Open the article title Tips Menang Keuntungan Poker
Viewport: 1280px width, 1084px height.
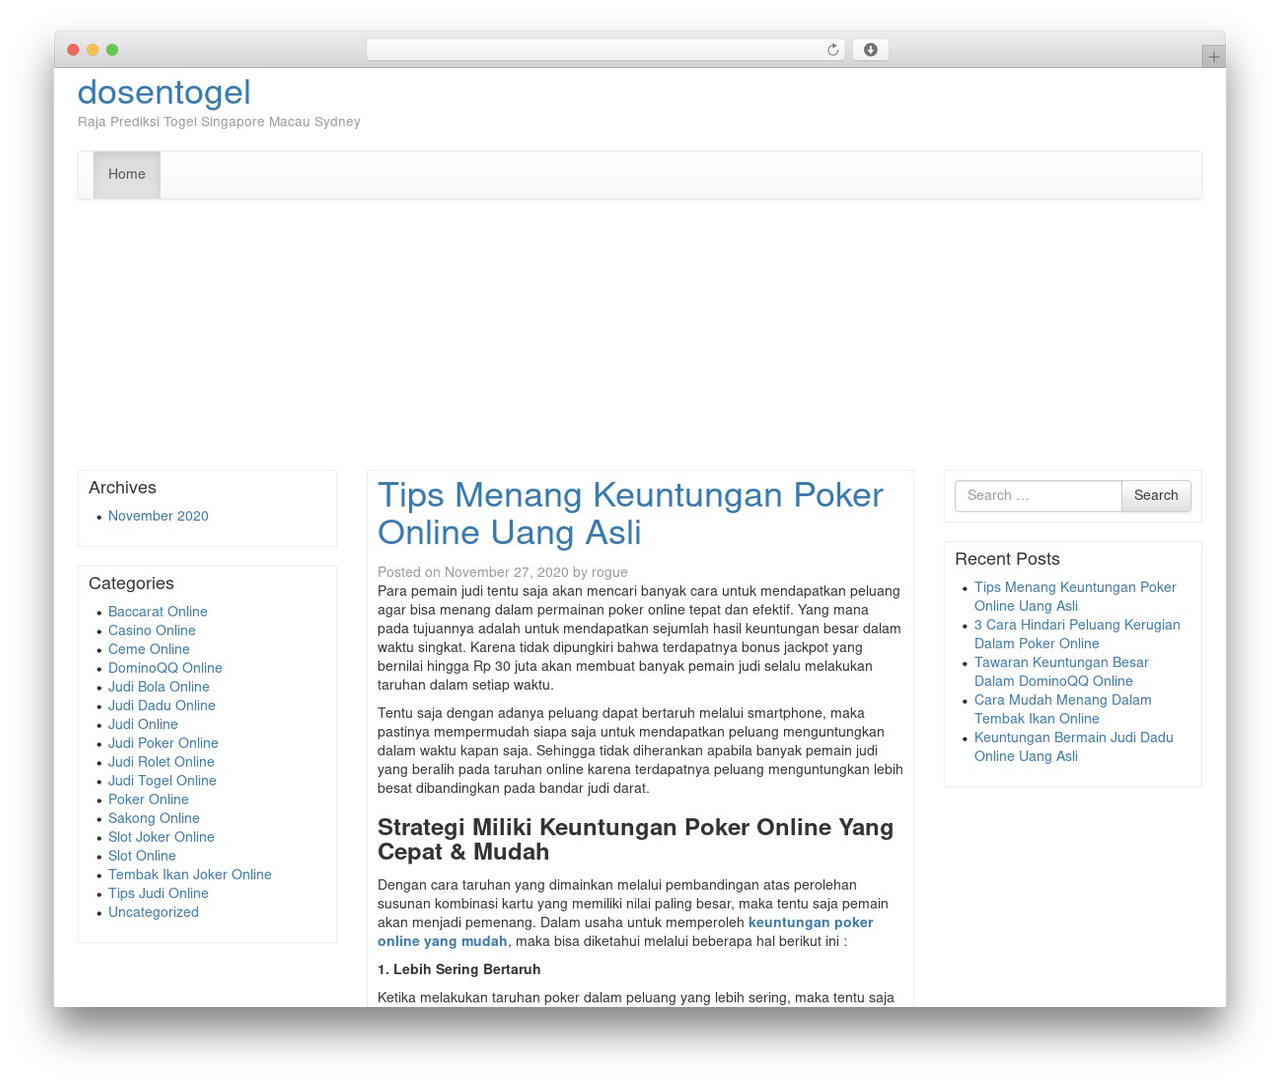coord(630,514)
